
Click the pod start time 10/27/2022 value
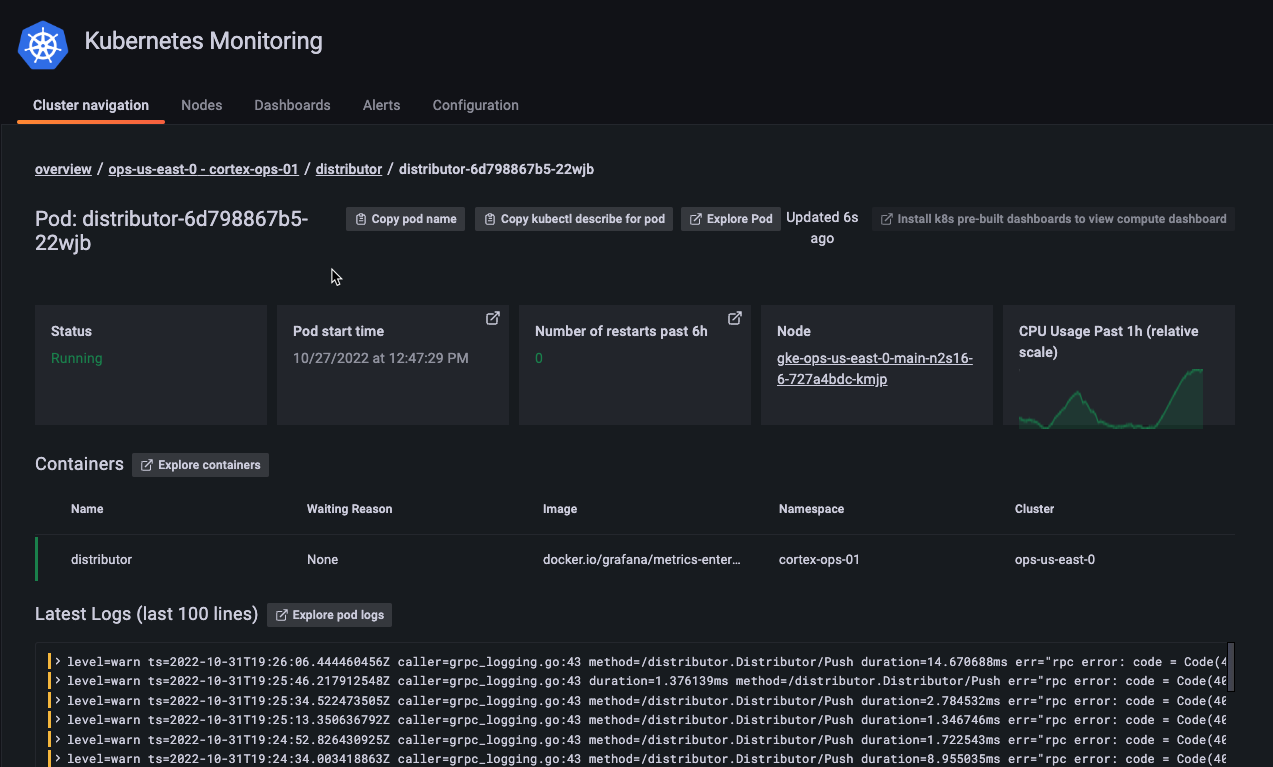pyautogui.click(x=381, y=358)
